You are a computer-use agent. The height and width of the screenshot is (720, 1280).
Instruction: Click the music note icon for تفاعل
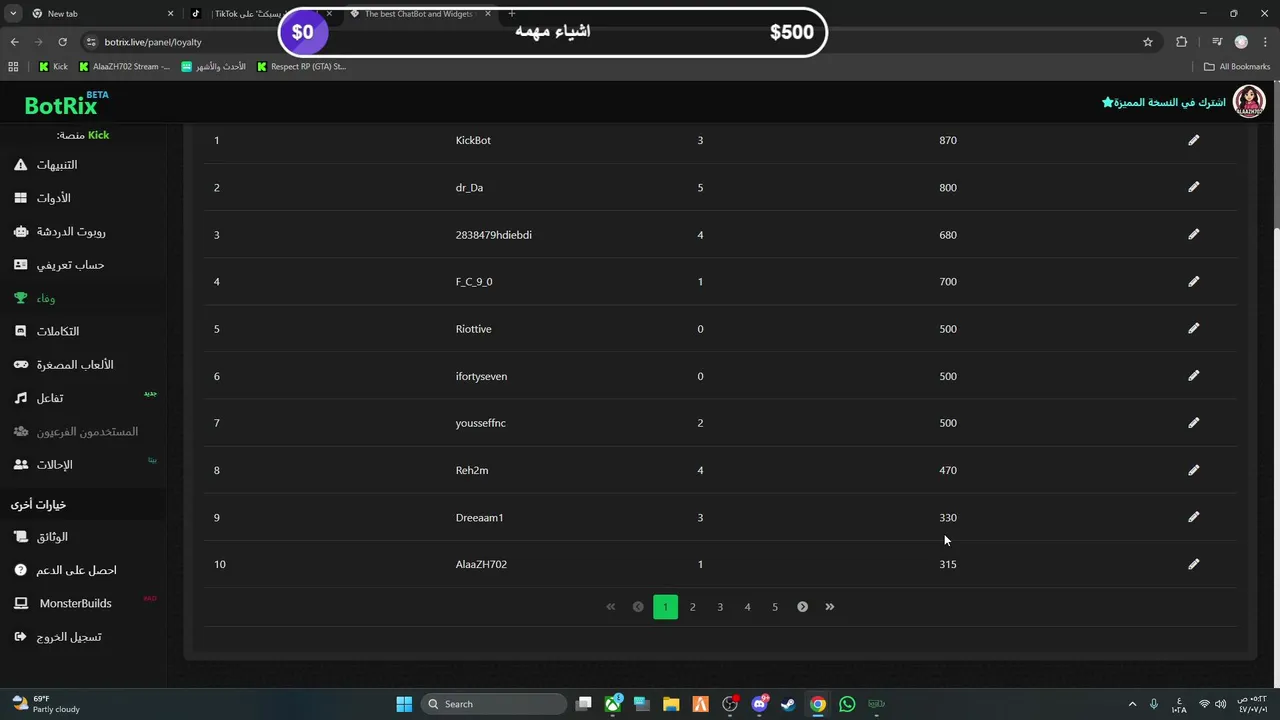(21, 398)
